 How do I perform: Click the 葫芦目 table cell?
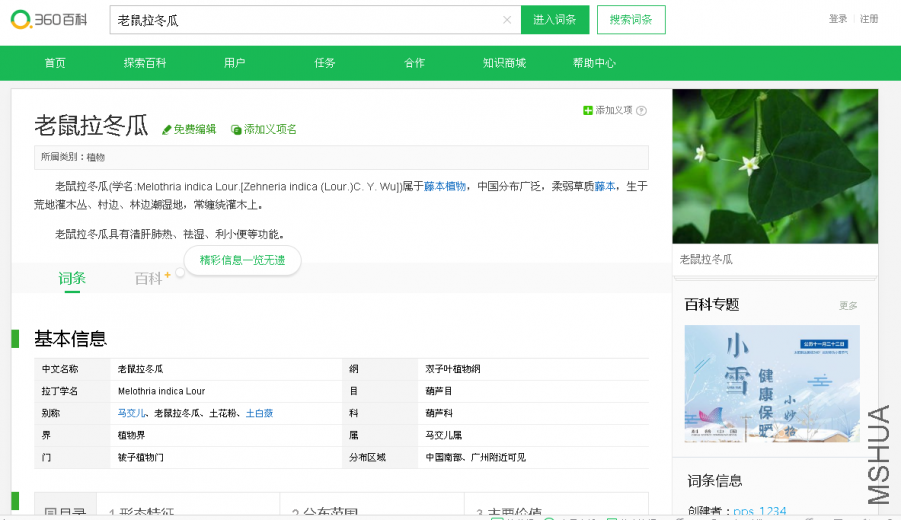click(439, 391)
